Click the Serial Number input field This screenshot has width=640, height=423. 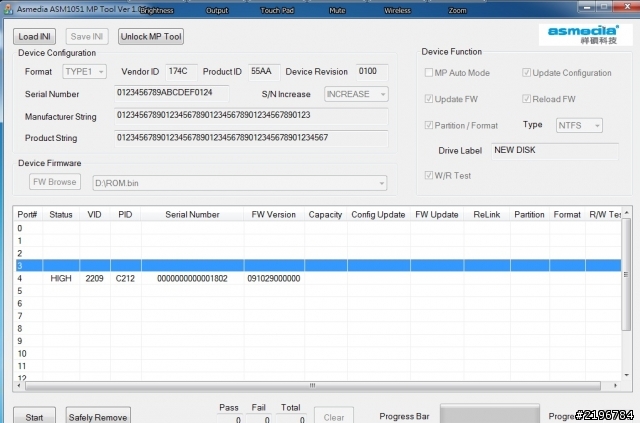pos(171,94)
